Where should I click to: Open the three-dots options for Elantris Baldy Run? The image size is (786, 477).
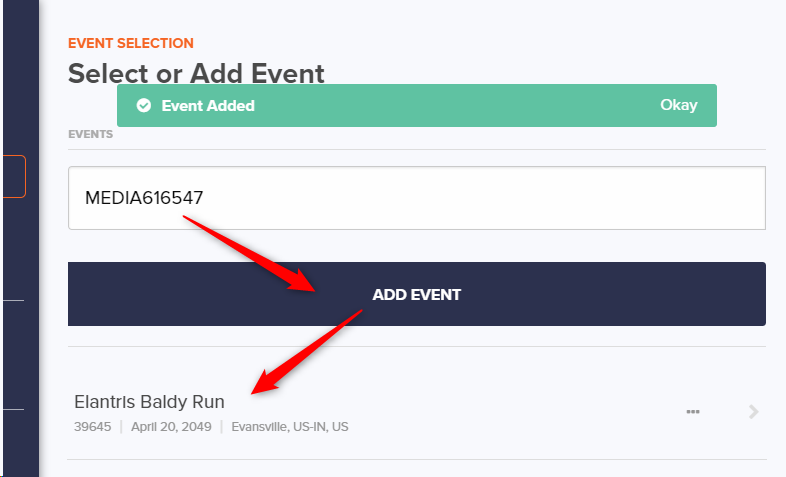click(692, 411)
